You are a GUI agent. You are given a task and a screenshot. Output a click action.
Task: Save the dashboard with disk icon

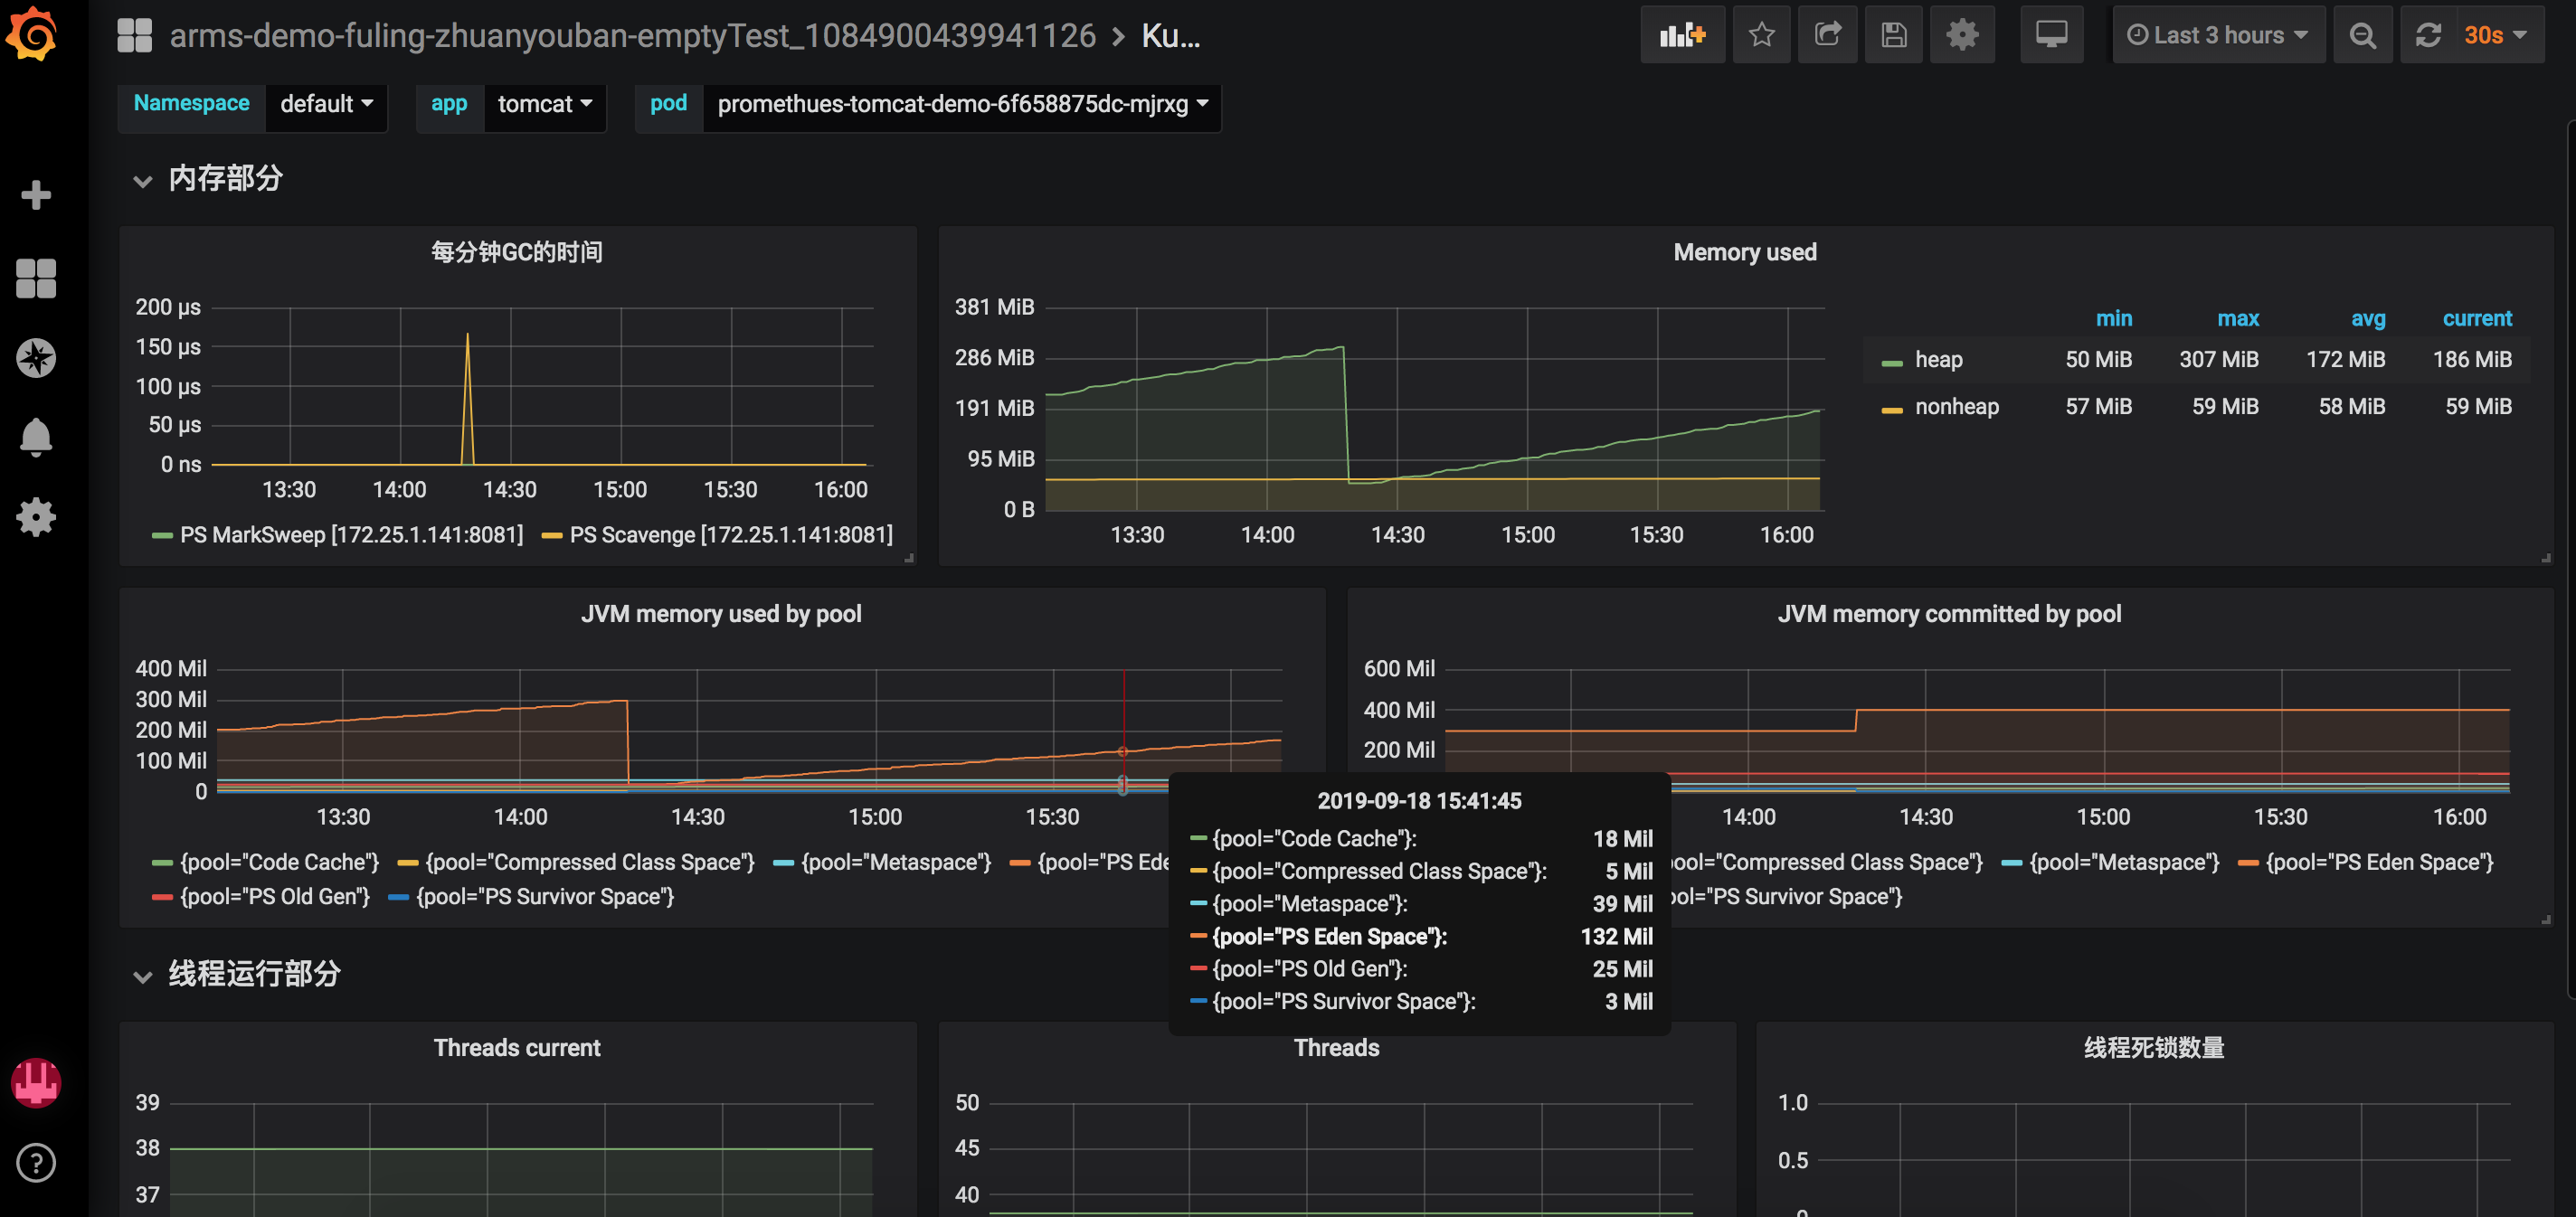click(1893, 36)
